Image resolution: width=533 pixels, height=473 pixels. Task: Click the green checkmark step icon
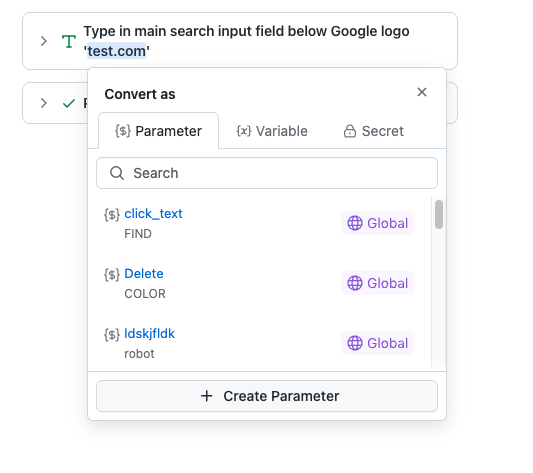pyautogui.click(x=69, y=103)
